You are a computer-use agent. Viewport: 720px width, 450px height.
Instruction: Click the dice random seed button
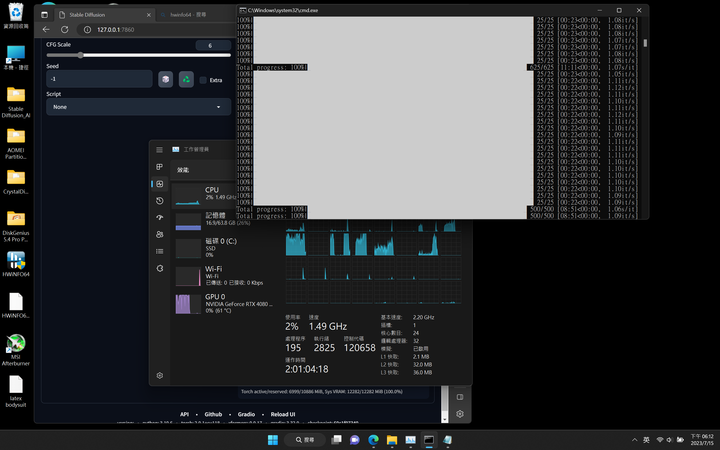tap(166, 79)
